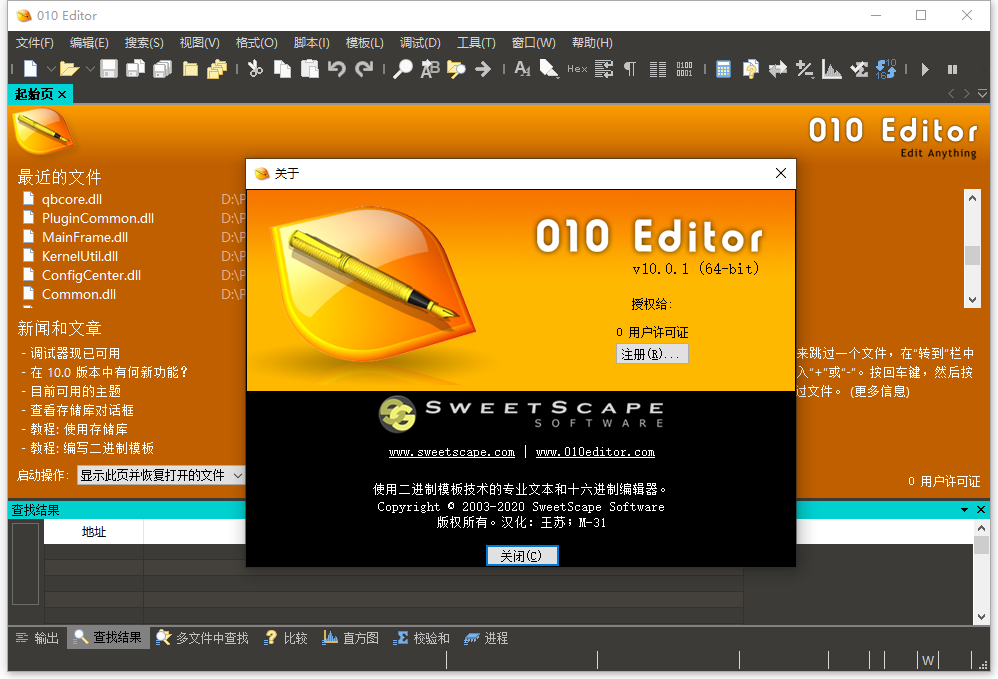Open recent file PluginCommon.dll

point(98,218)
